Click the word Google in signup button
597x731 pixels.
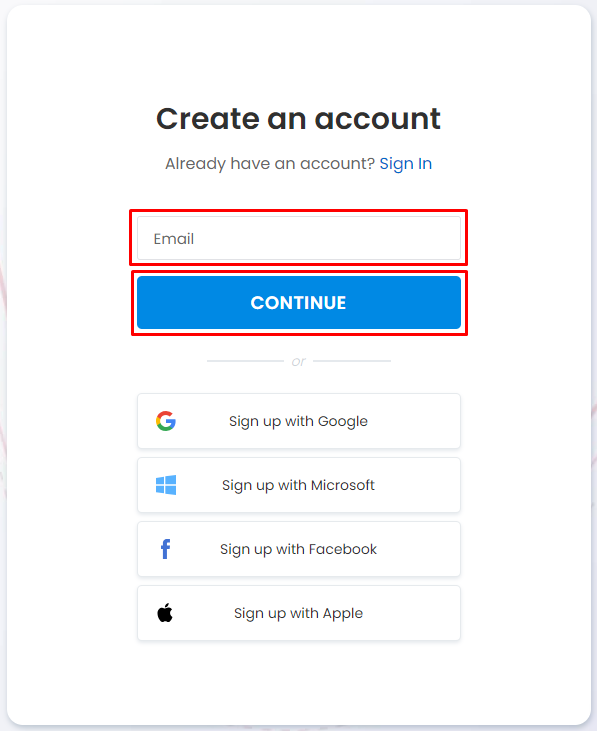343,421
